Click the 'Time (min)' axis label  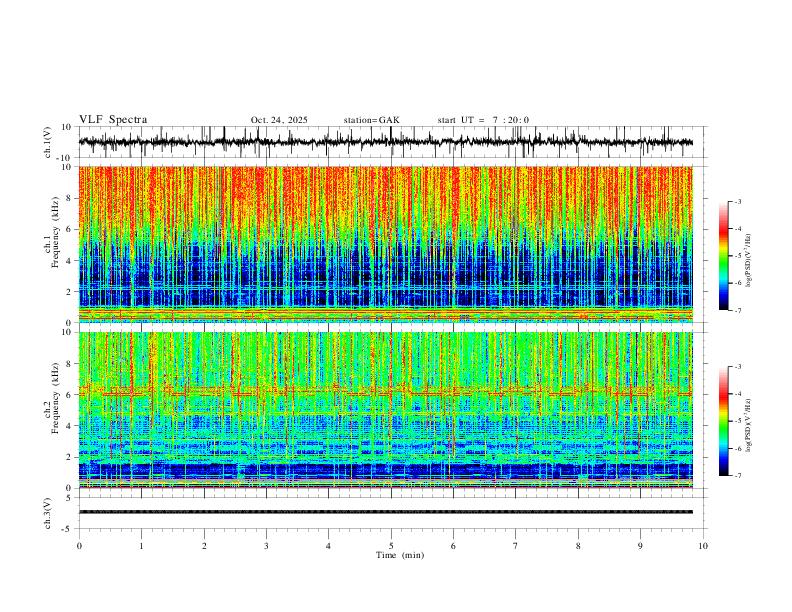pos(400,555)
